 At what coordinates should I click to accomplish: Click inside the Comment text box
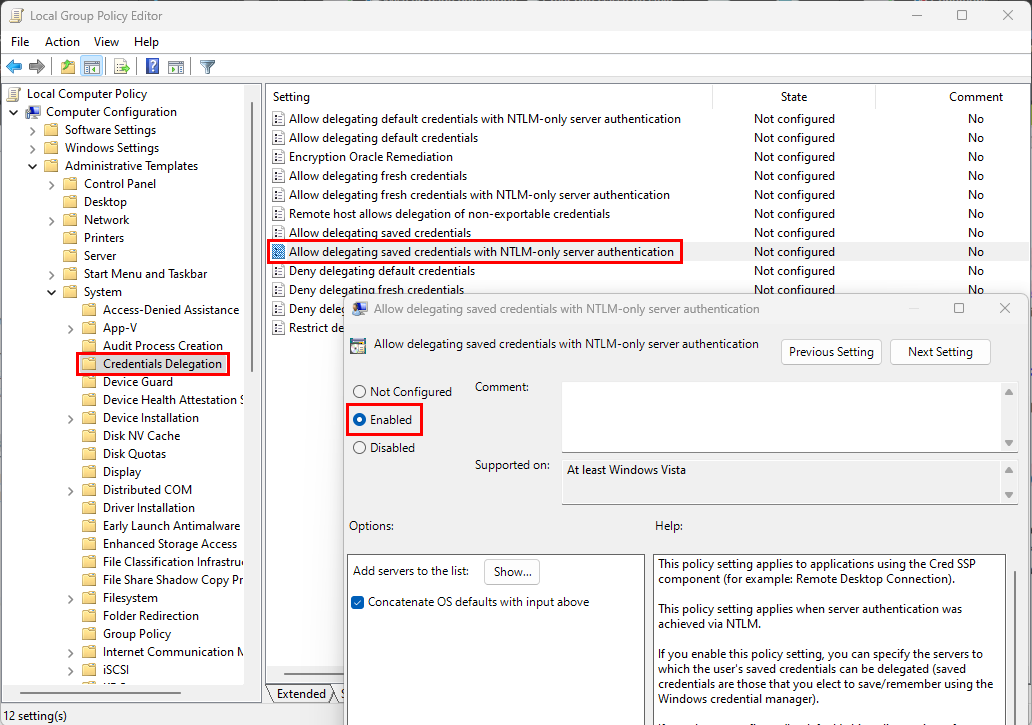[782, 417]
